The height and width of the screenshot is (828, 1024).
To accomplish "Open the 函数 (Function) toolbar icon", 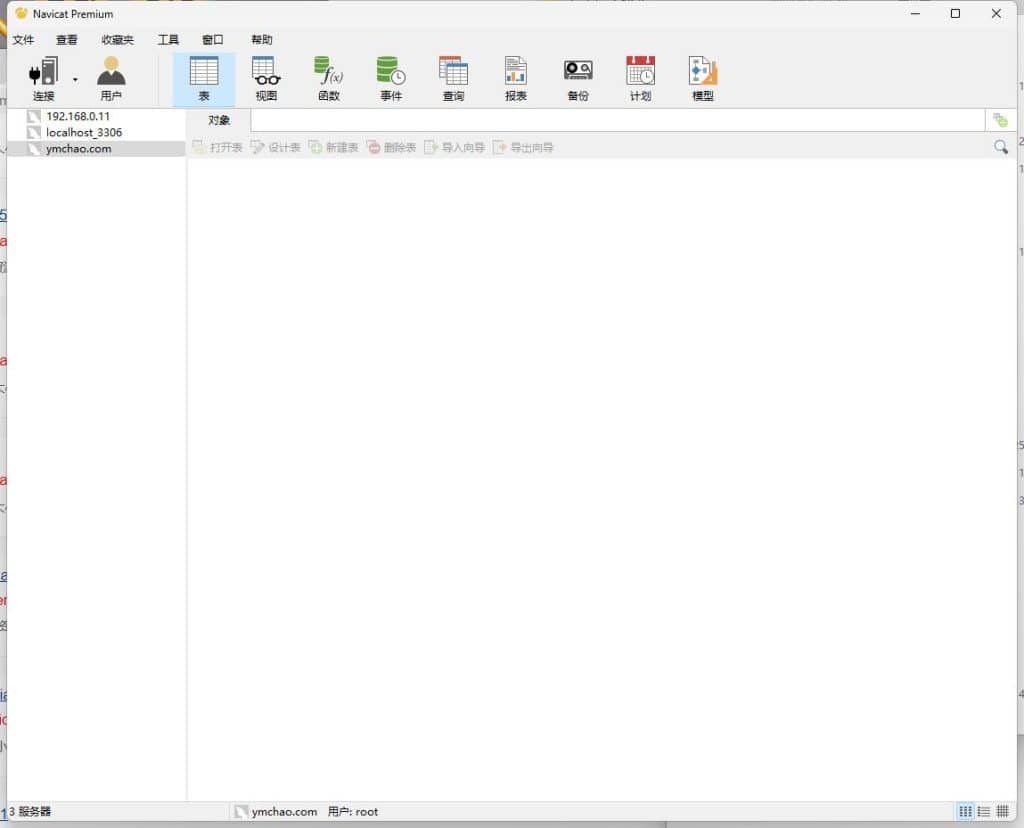I will pos(328,73).
